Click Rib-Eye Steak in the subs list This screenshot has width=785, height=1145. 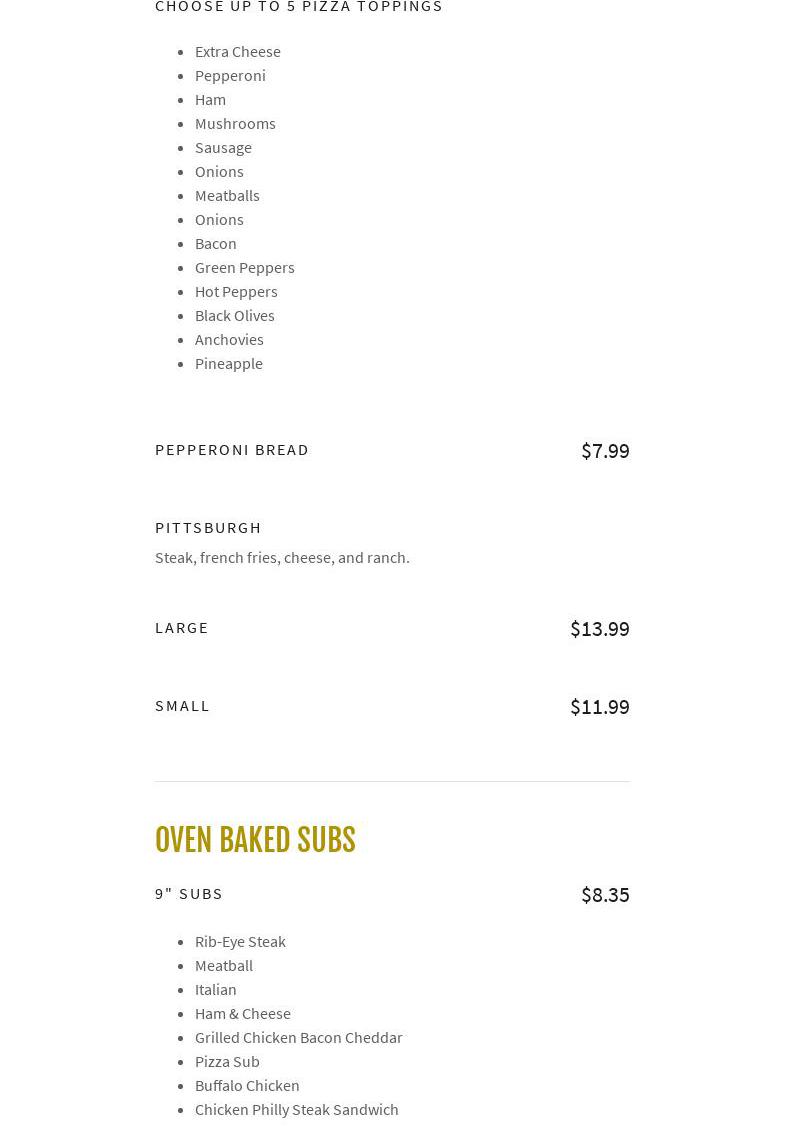click(240, 942)
